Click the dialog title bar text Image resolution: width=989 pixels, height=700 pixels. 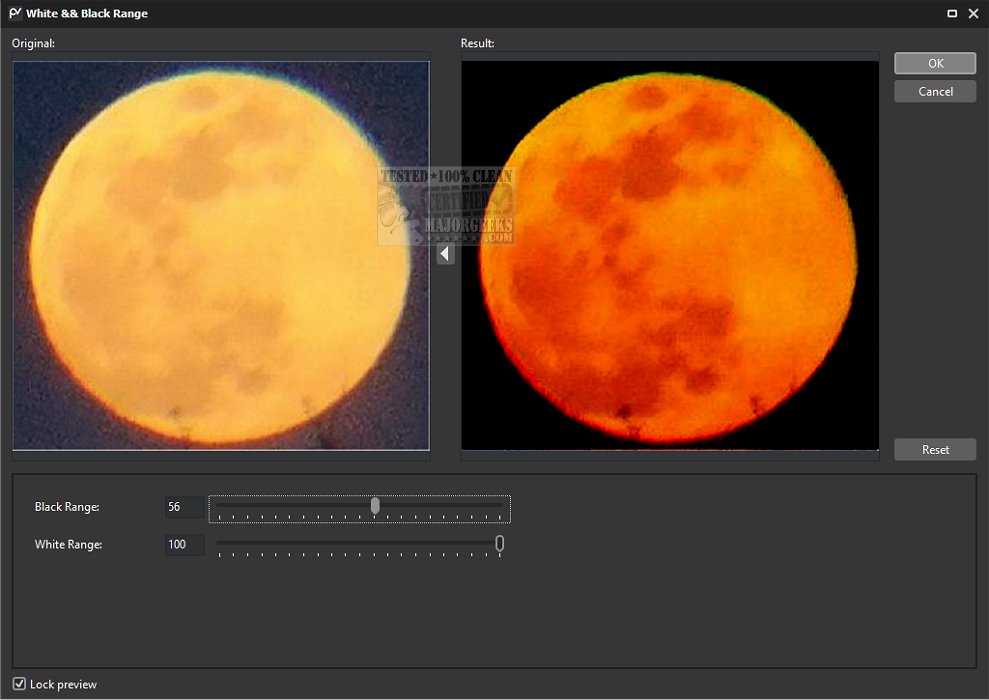coord(87,14)
